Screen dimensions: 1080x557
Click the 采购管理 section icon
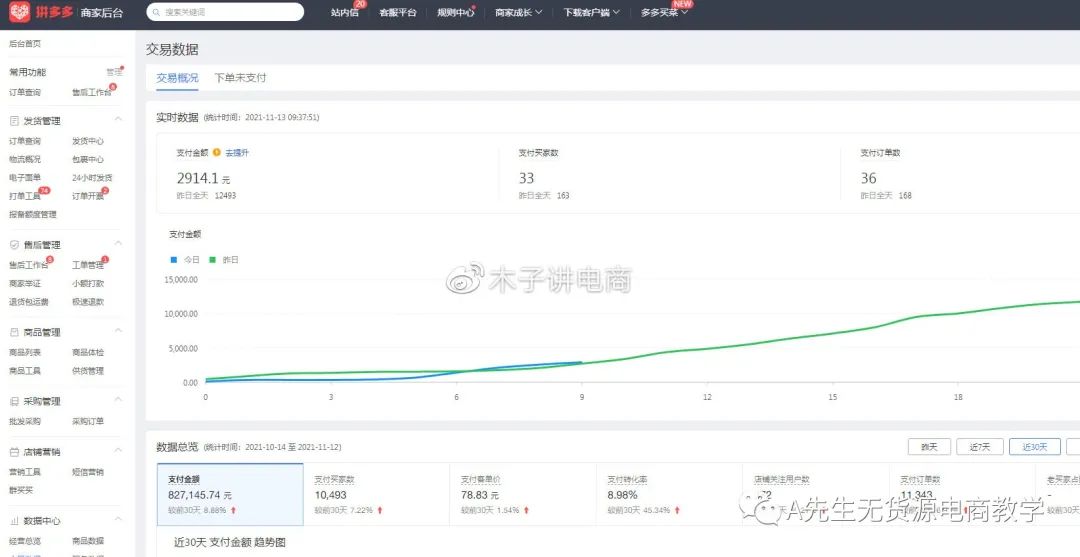coord(14,401)
